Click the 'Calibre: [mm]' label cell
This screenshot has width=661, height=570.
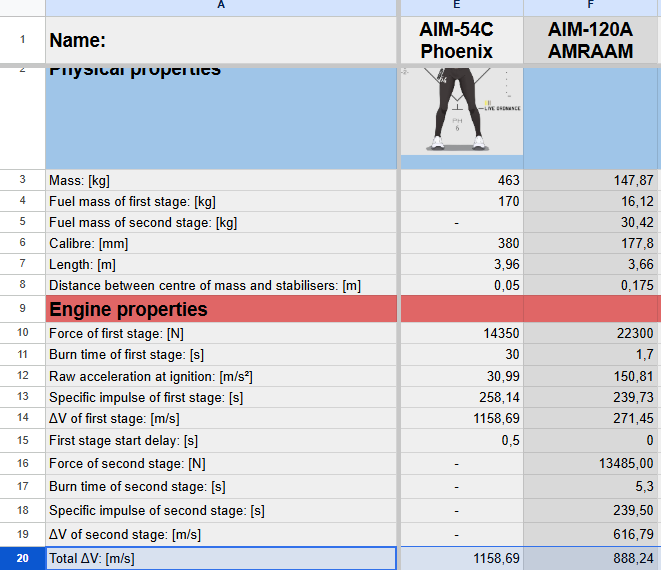pyautogui.click(x=221, y=243)
